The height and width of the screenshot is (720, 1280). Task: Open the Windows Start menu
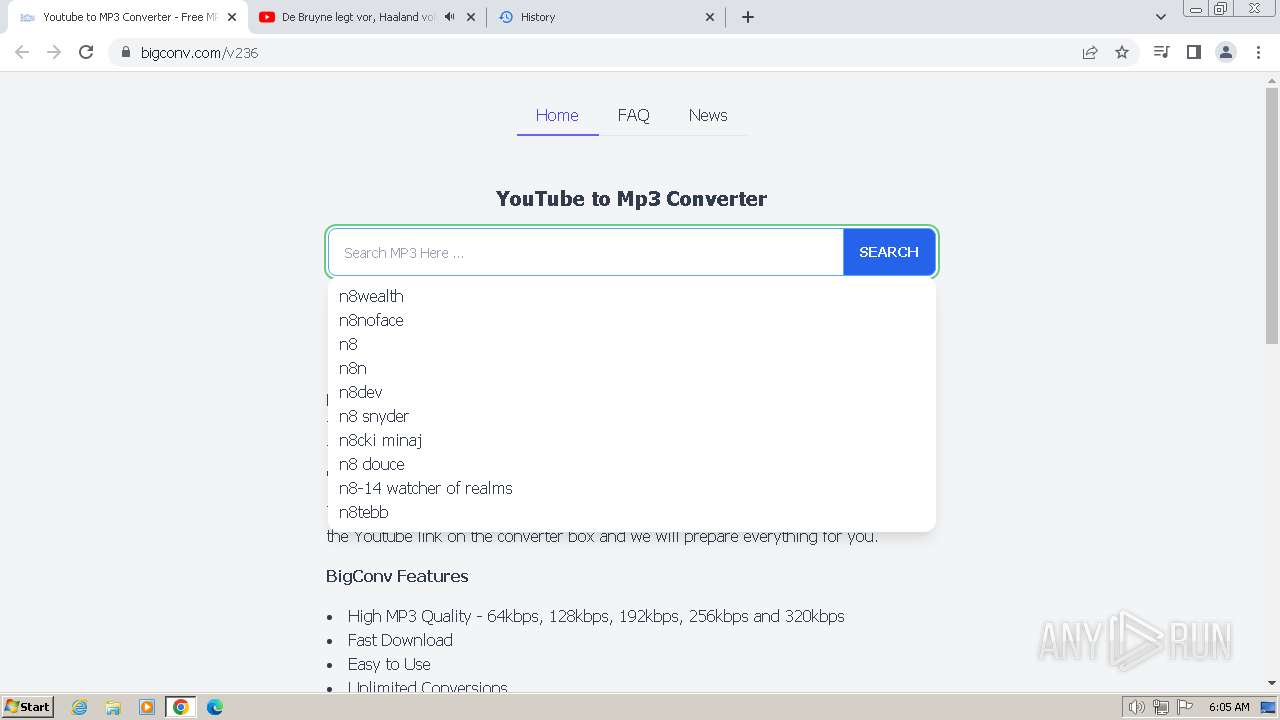point(28,706)
